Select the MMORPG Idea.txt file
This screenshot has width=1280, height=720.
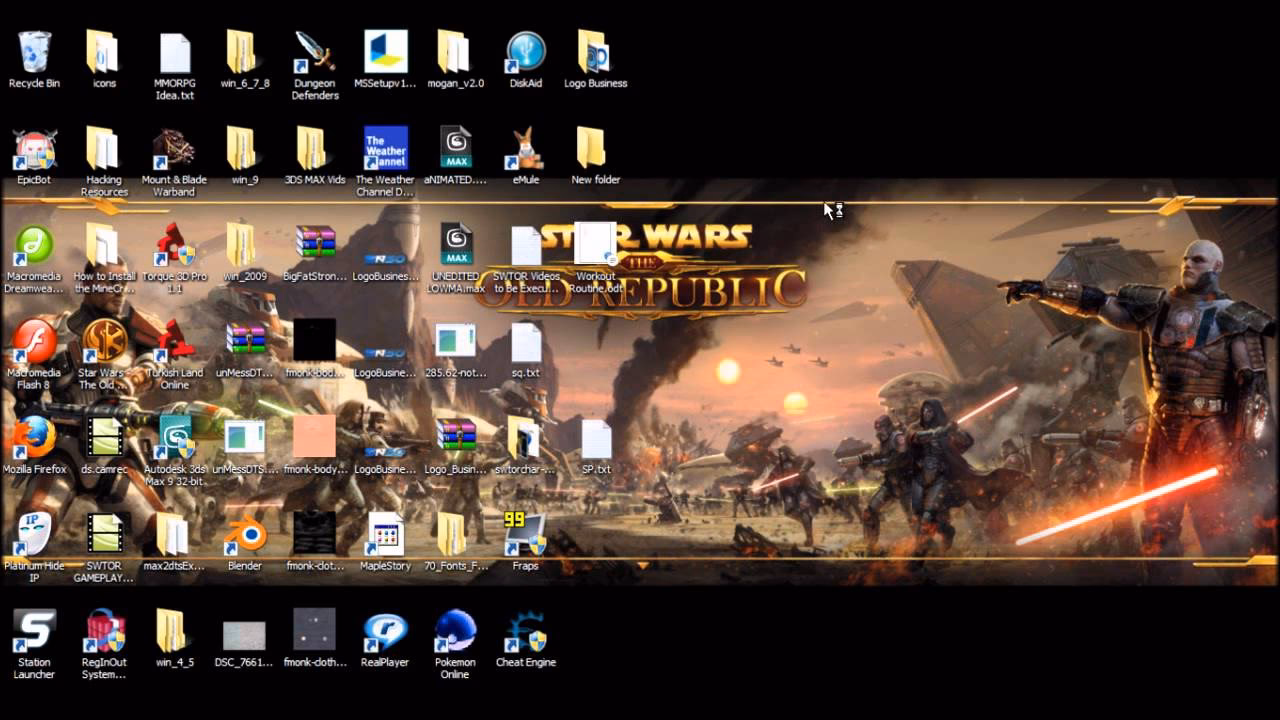(174, 52)
